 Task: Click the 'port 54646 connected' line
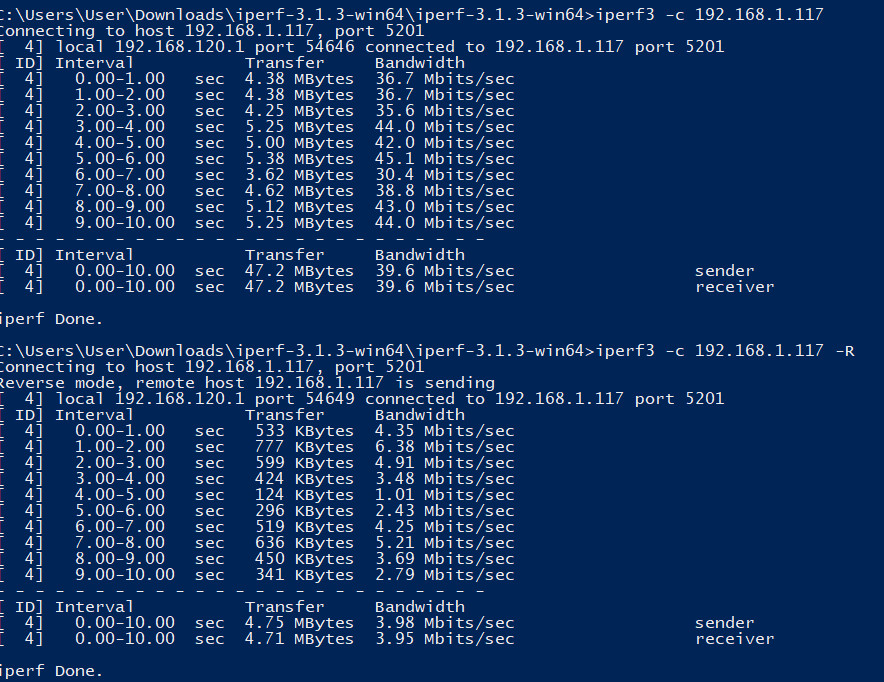point(362,47)
